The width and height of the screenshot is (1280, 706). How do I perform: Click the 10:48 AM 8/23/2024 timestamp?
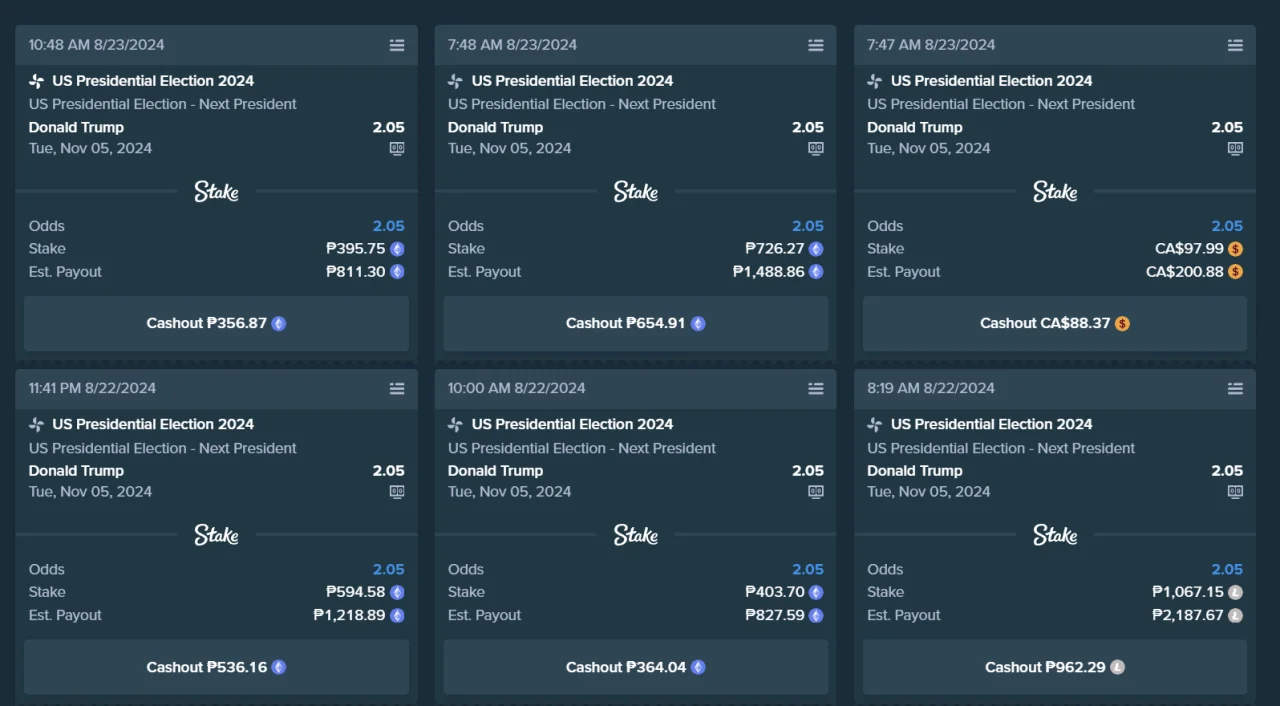tap(97, 45)
